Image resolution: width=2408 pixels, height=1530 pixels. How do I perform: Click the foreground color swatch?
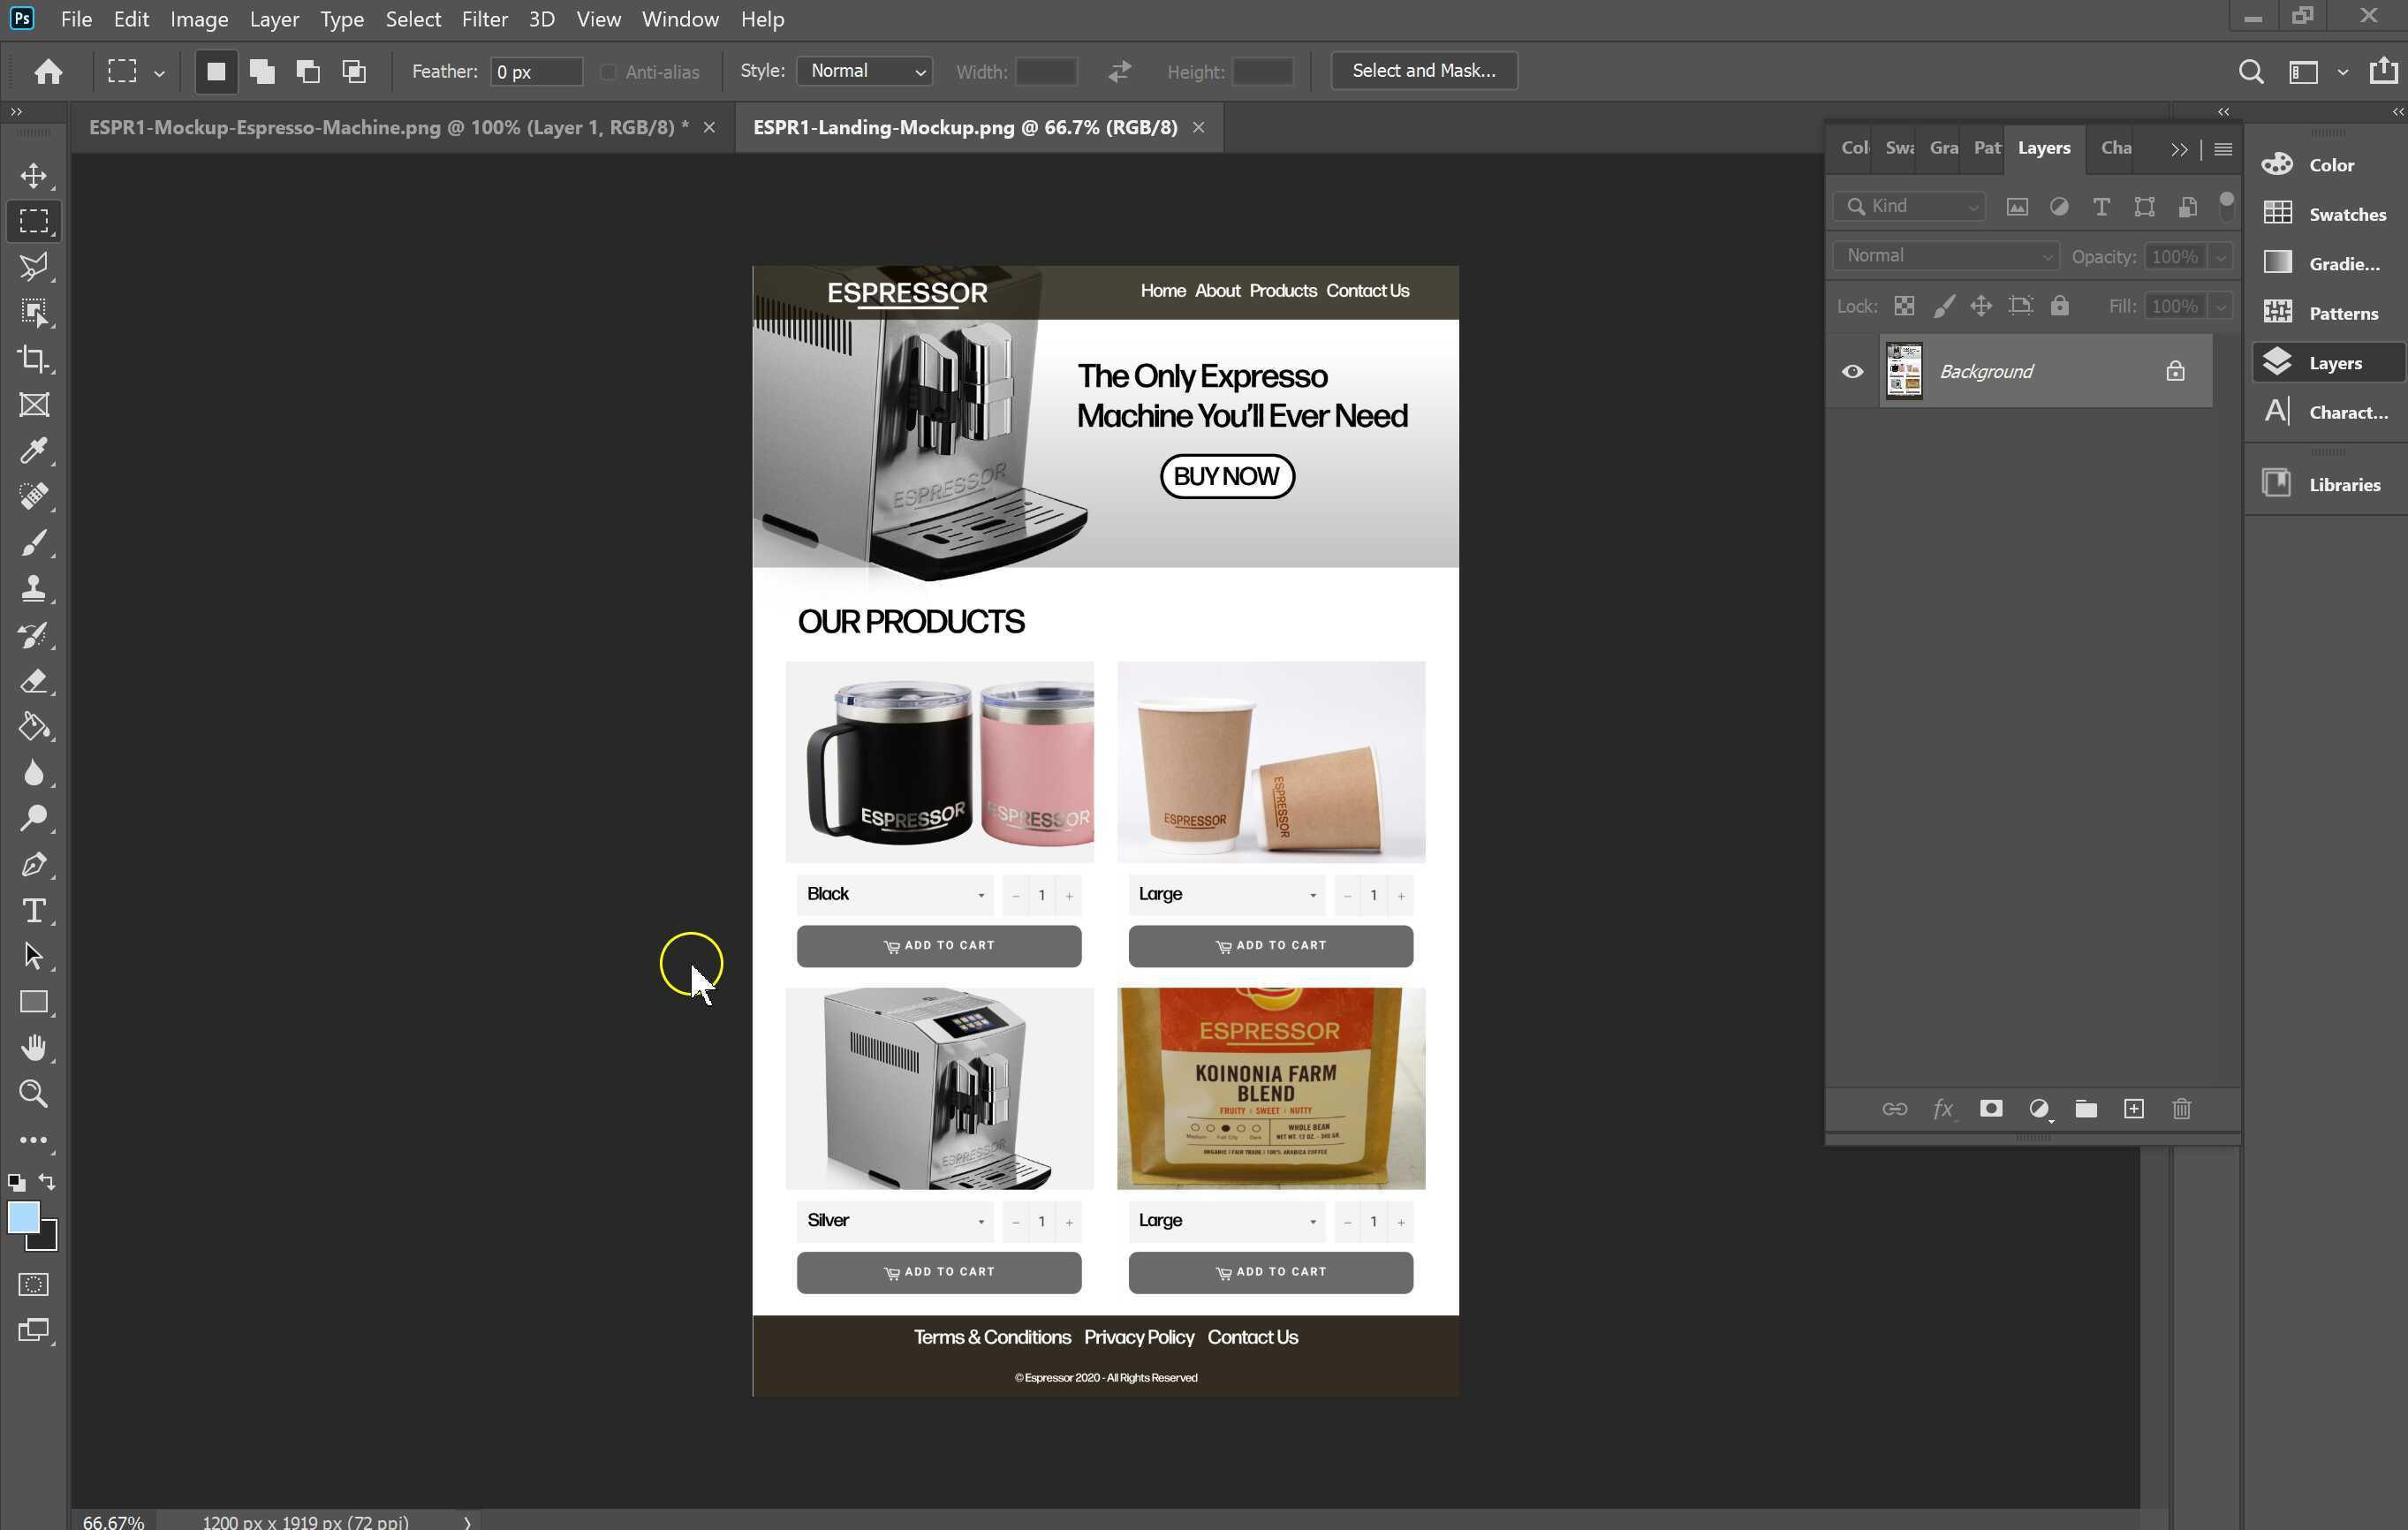pyautogui.click(x=23, y=1216)
